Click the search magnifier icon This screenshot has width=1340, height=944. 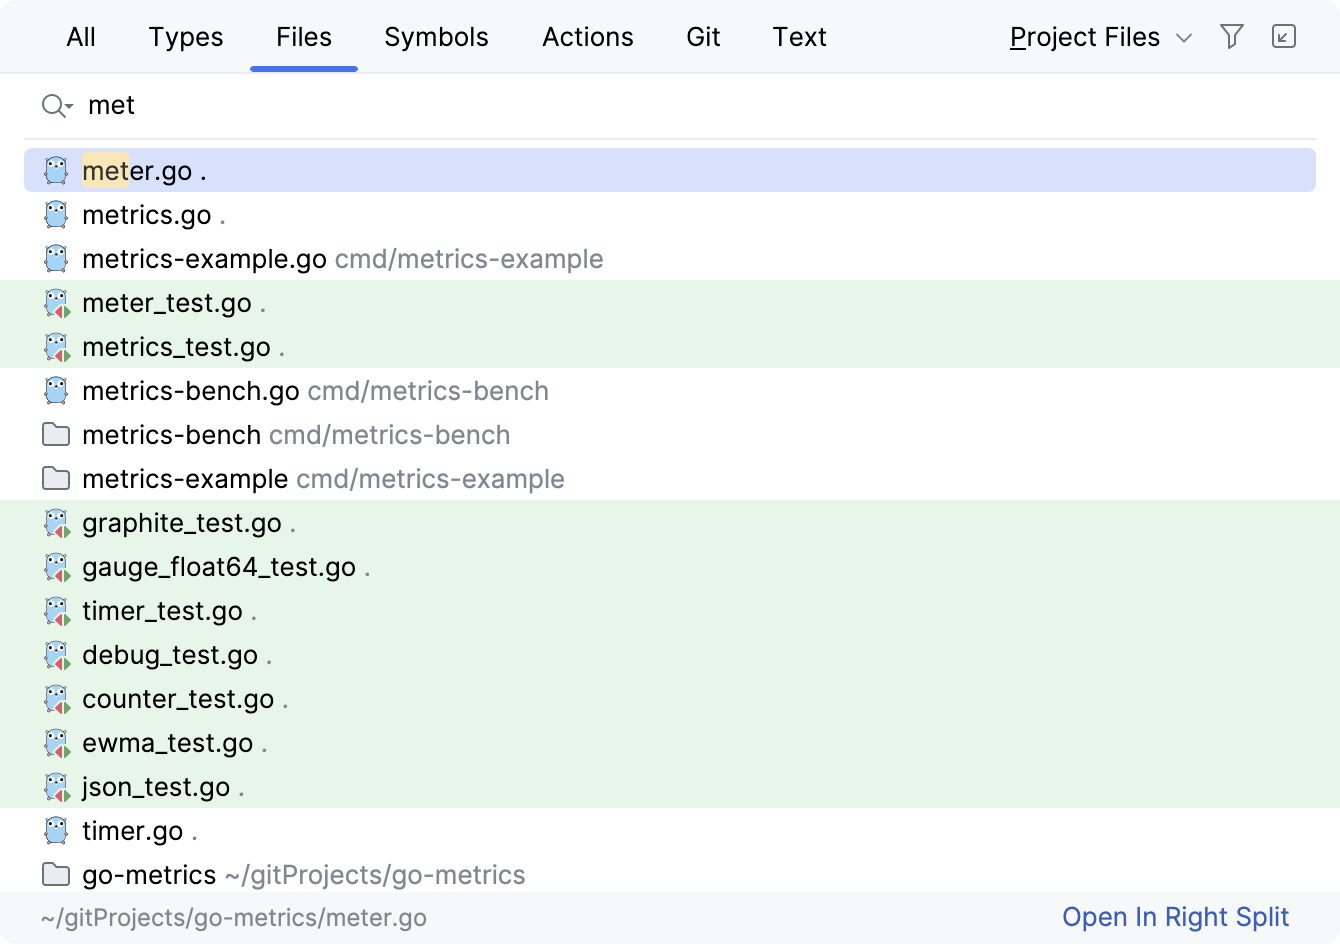pos(50,105)
